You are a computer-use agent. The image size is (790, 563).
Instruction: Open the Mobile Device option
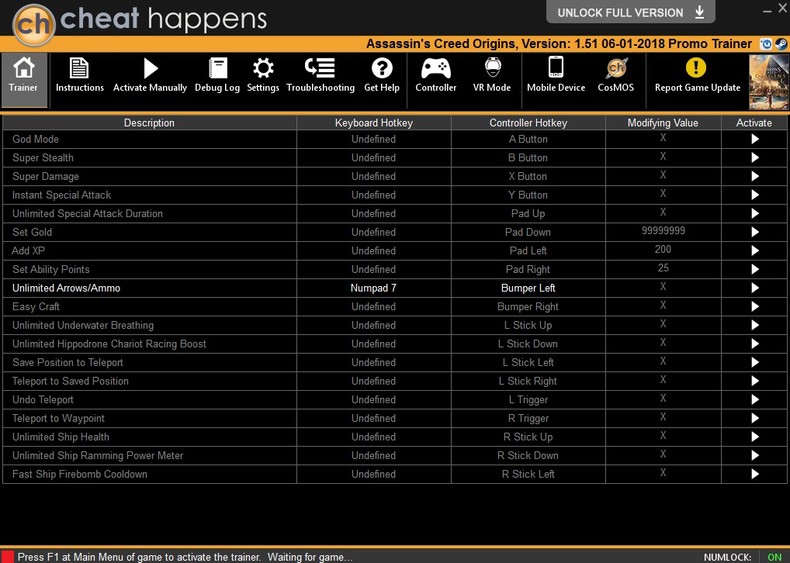tap(556, 76)
